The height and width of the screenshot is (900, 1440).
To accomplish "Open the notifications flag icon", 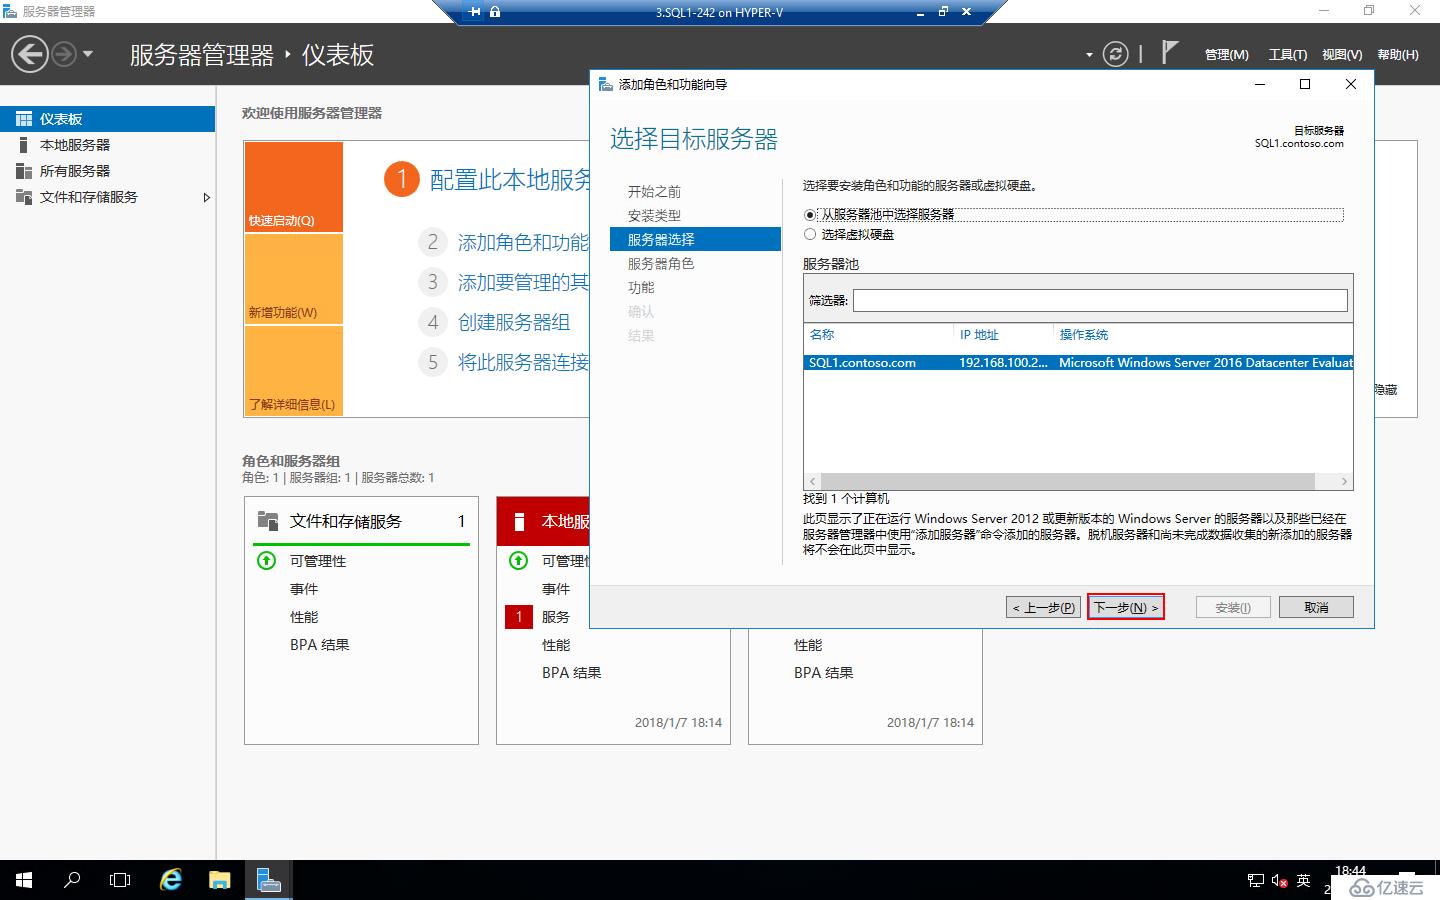I will [x=1169, y=52].
